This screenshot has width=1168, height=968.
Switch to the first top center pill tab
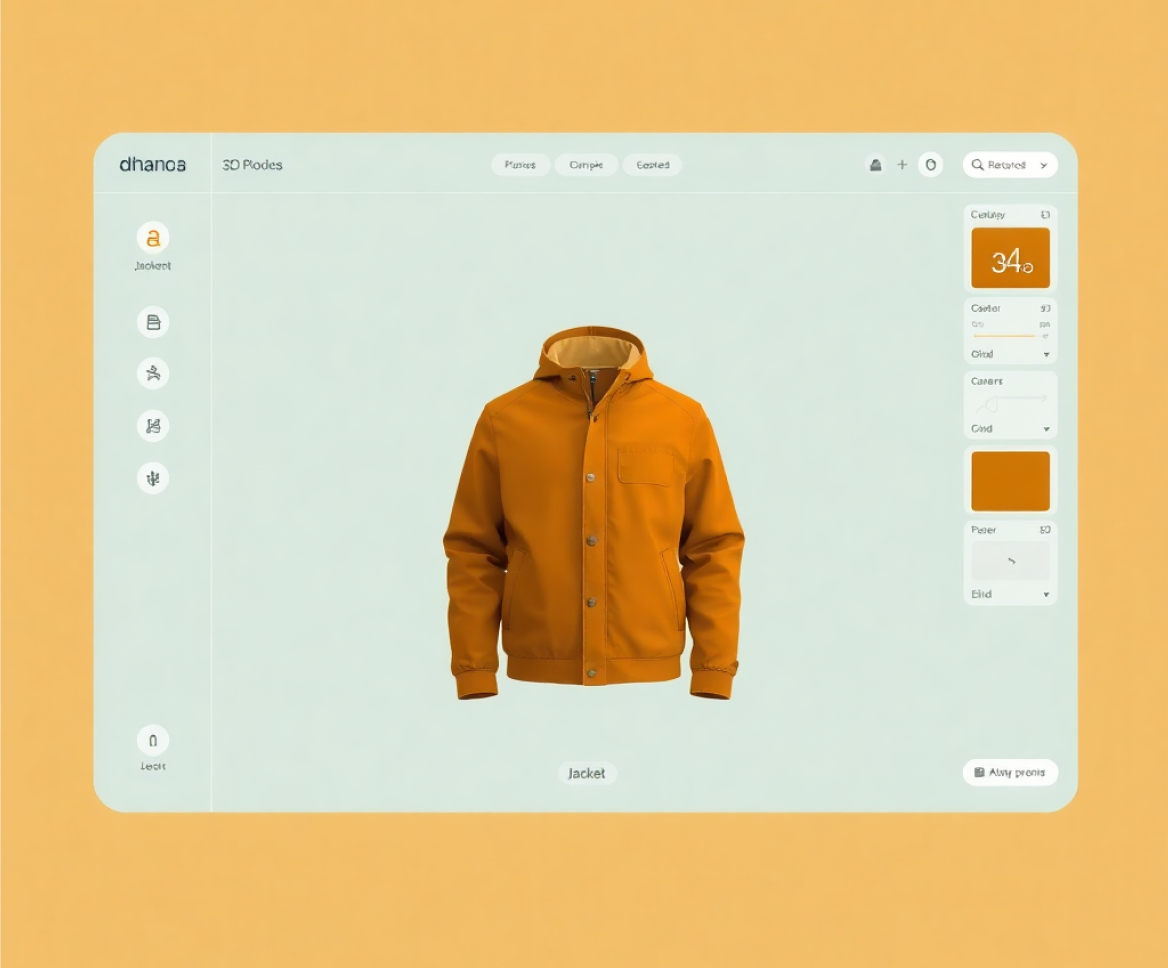pyautogui.click(x=520, y=165)
